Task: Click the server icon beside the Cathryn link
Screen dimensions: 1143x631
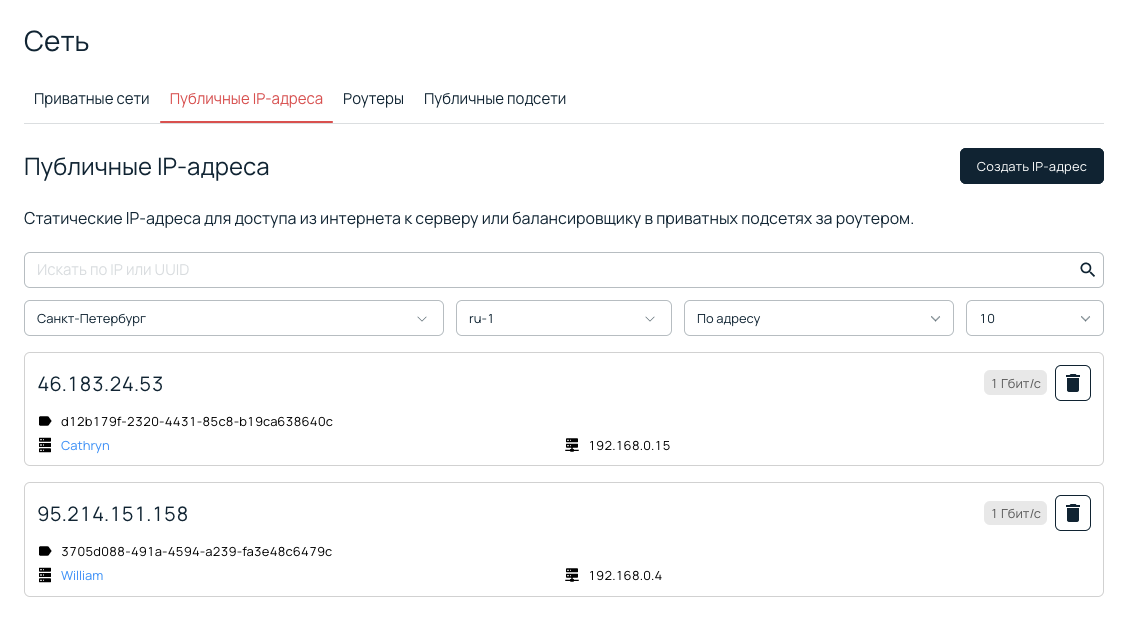Action: pos(44,445)
